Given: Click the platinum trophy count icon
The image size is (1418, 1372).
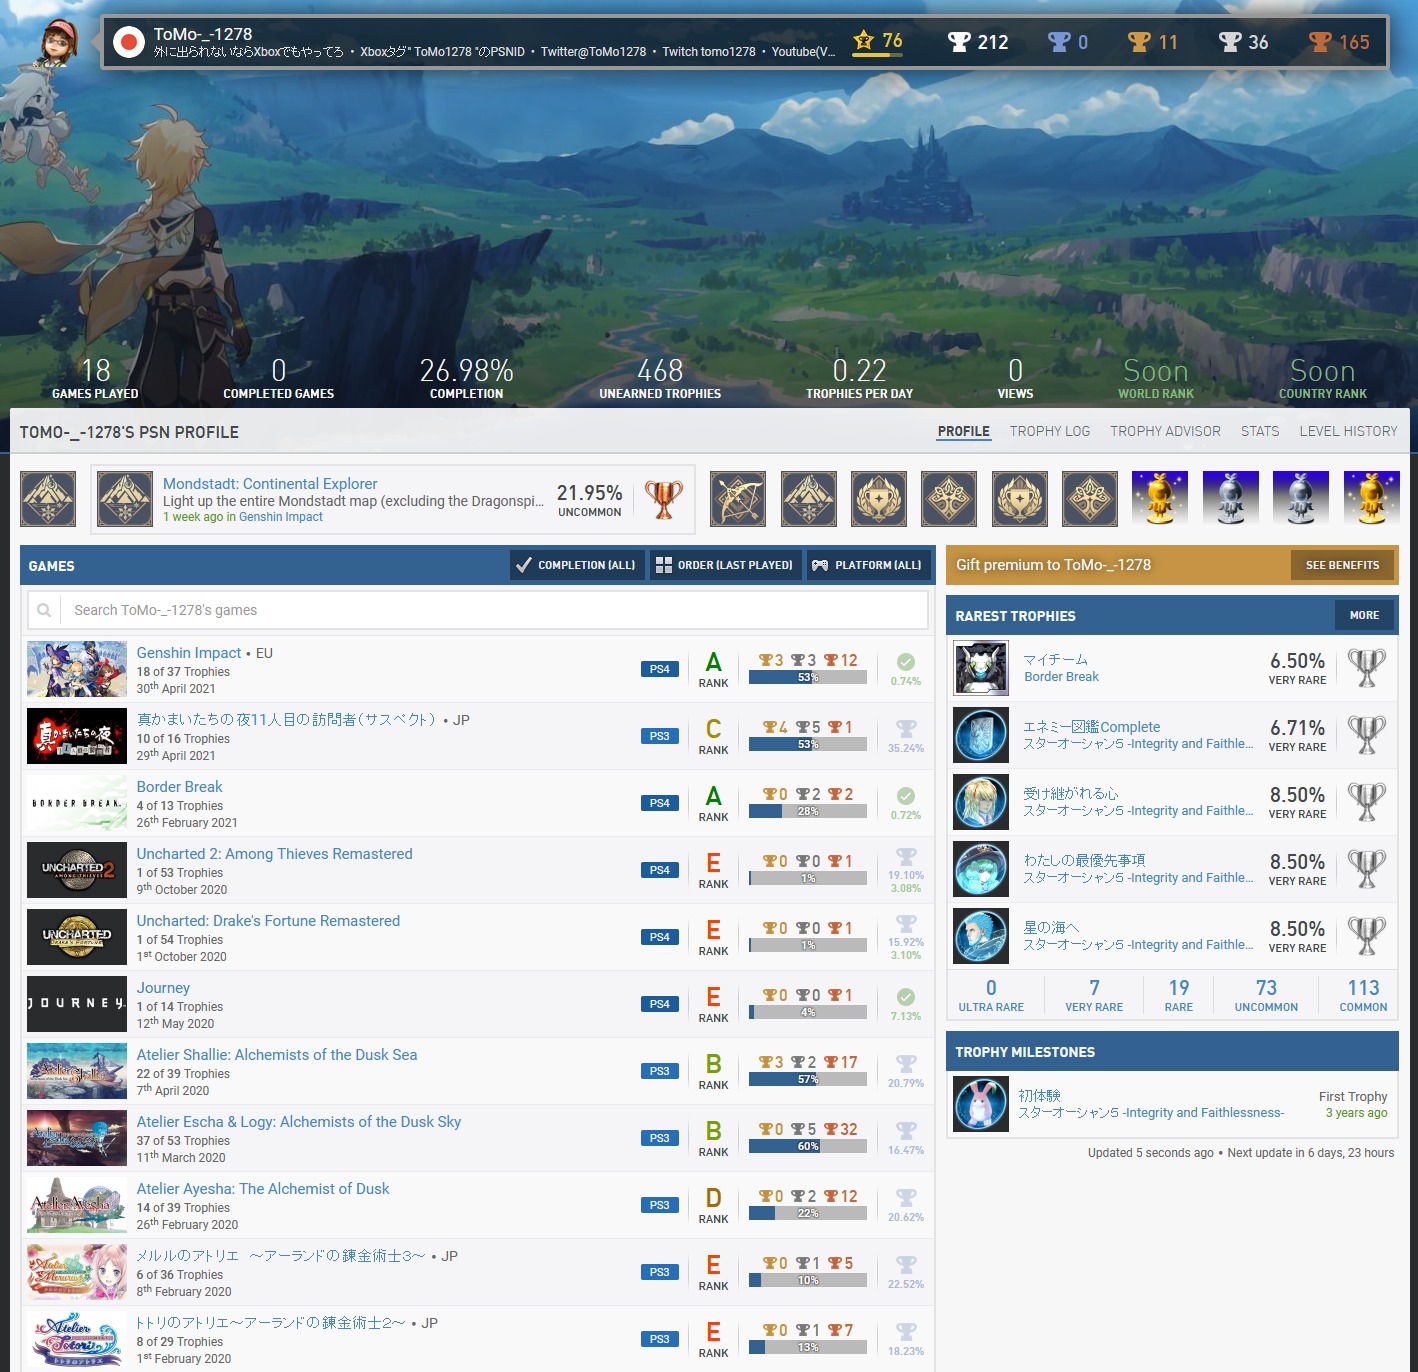Looking at the screenshot, I should pos(1058,42).
